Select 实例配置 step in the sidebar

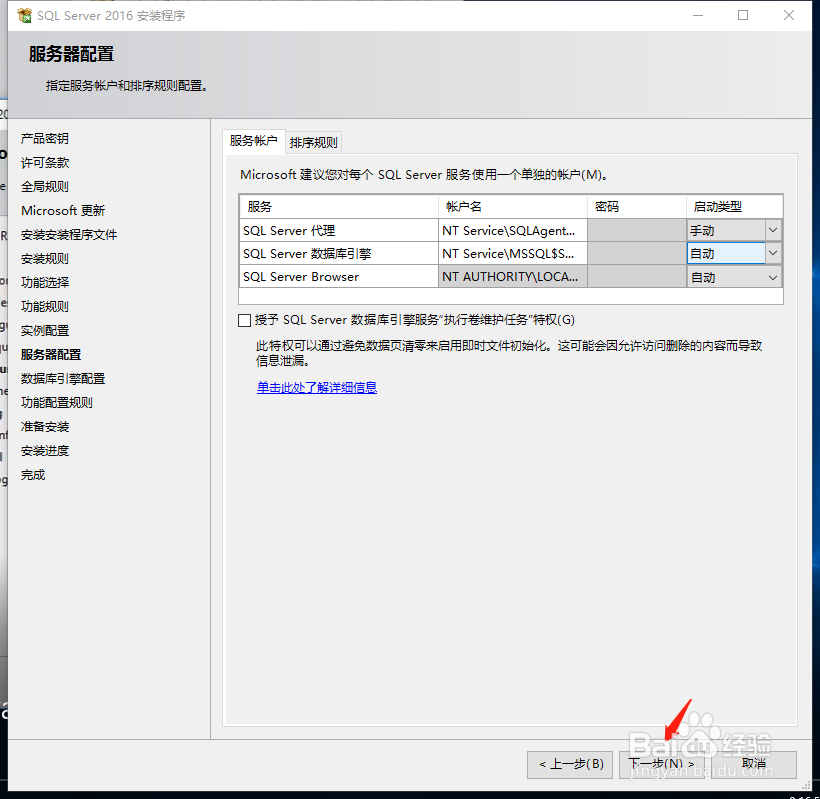(x=45, y=331)
